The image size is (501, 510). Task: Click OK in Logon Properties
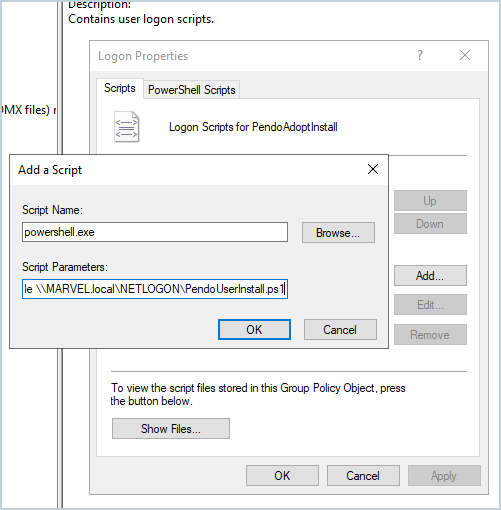coord(282,476)
